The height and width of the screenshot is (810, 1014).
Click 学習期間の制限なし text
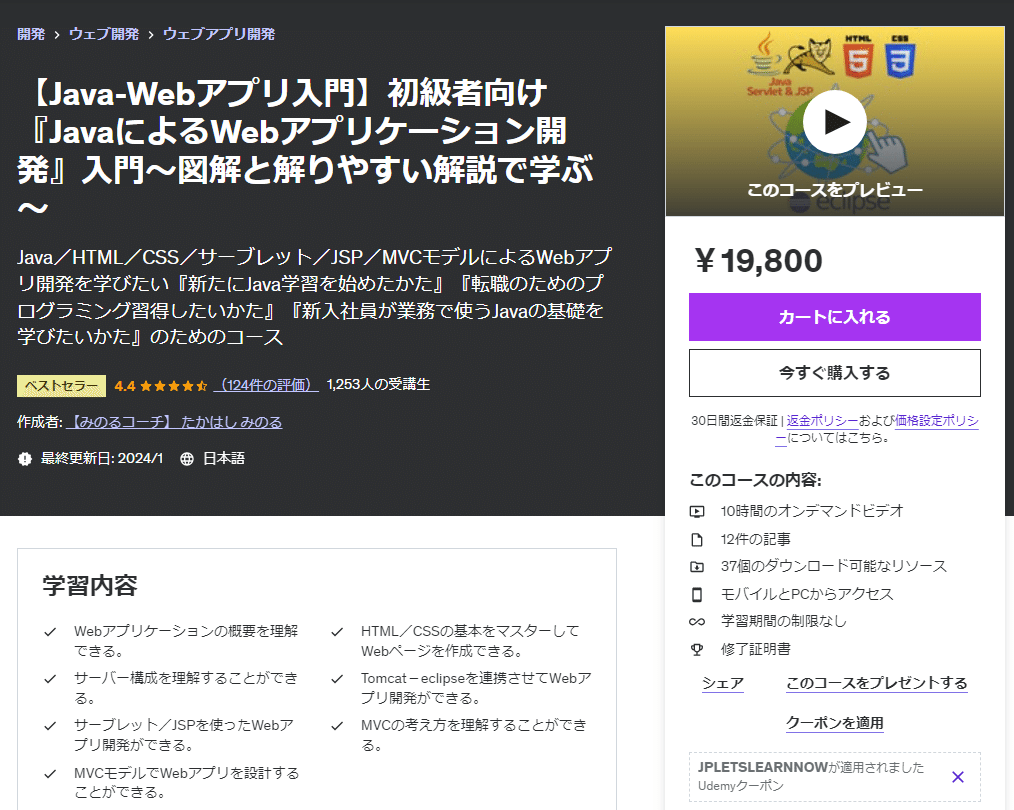[783, 621]
